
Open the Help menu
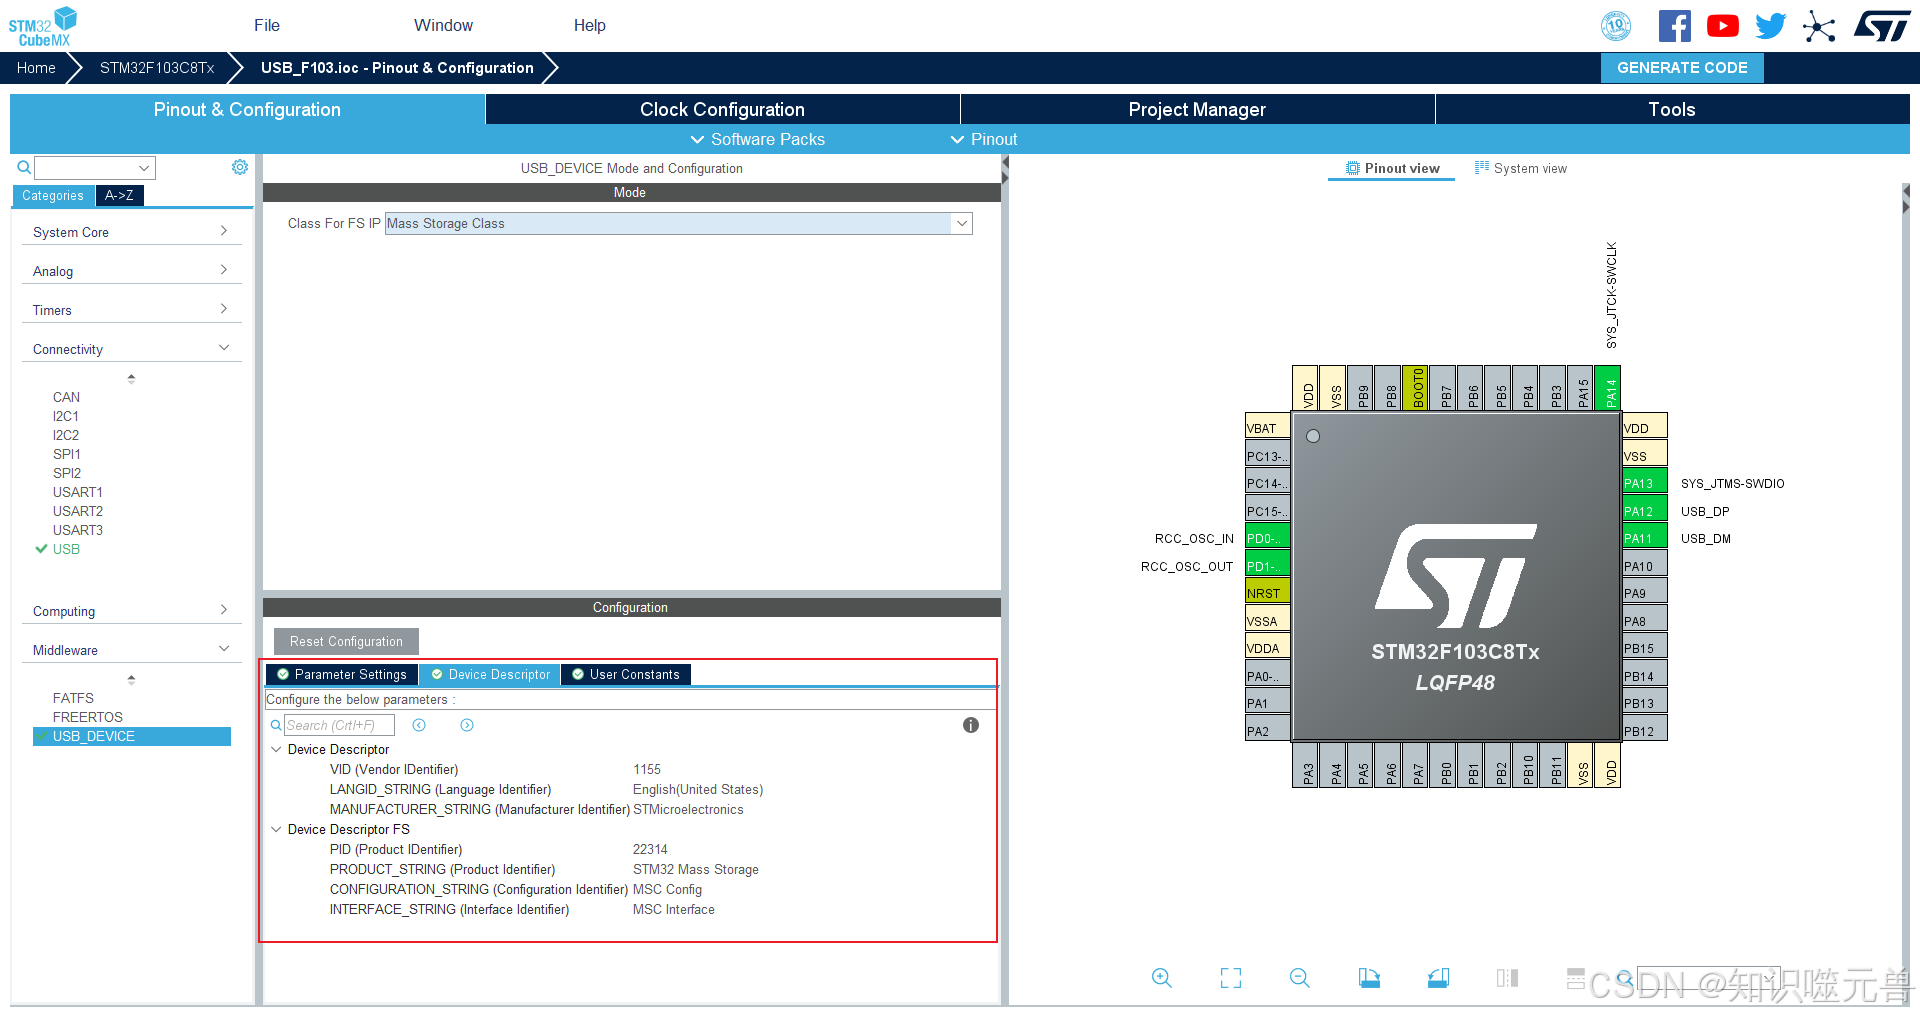589,25
